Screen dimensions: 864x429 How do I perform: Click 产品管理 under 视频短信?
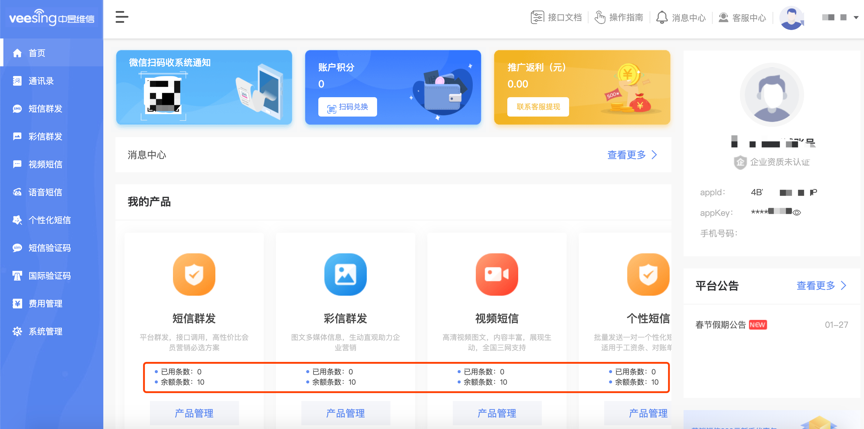pos(497,413)
